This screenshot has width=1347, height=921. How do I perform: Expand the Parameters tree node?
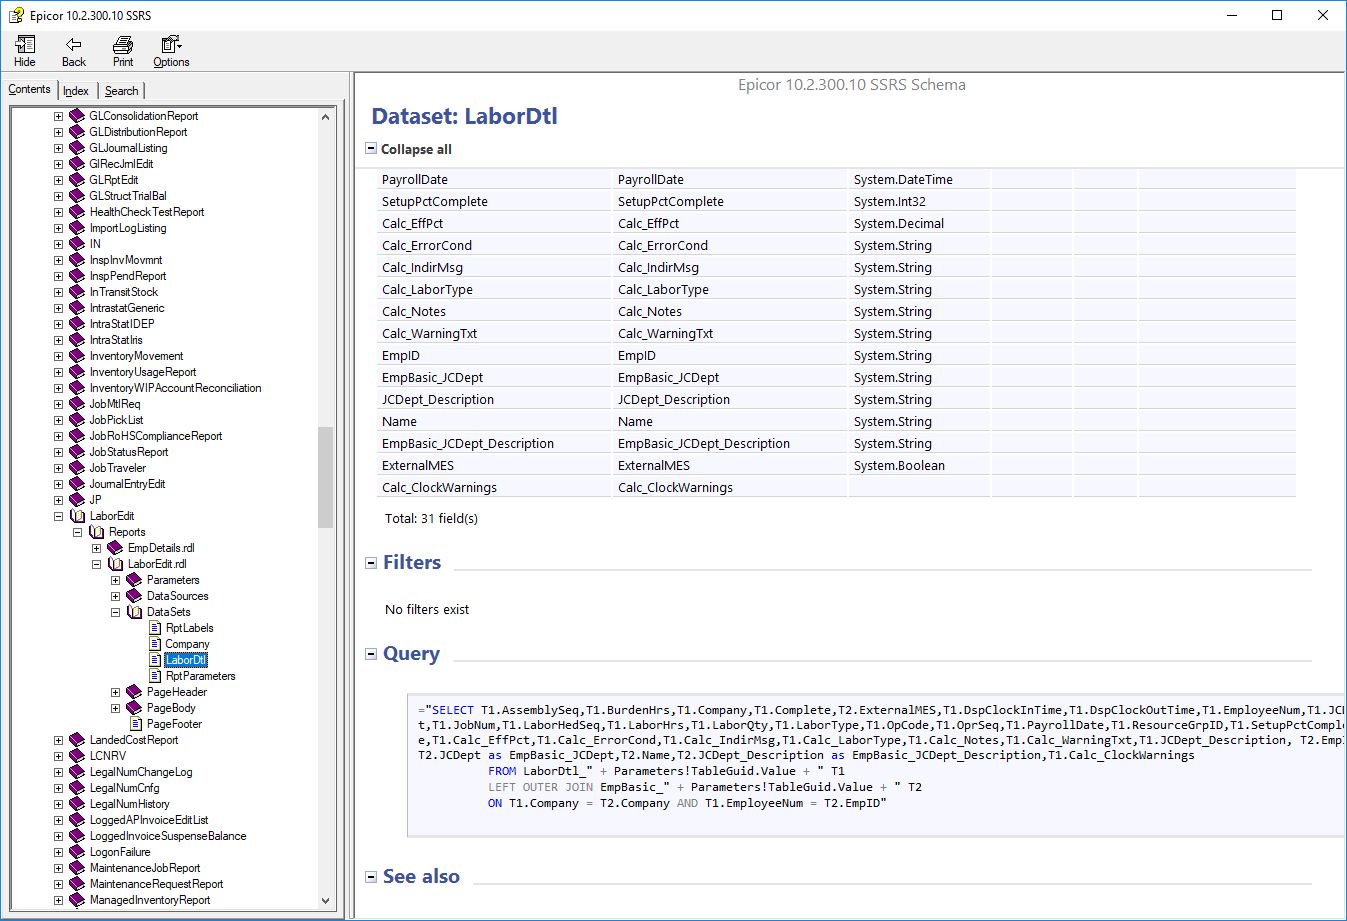115,580
